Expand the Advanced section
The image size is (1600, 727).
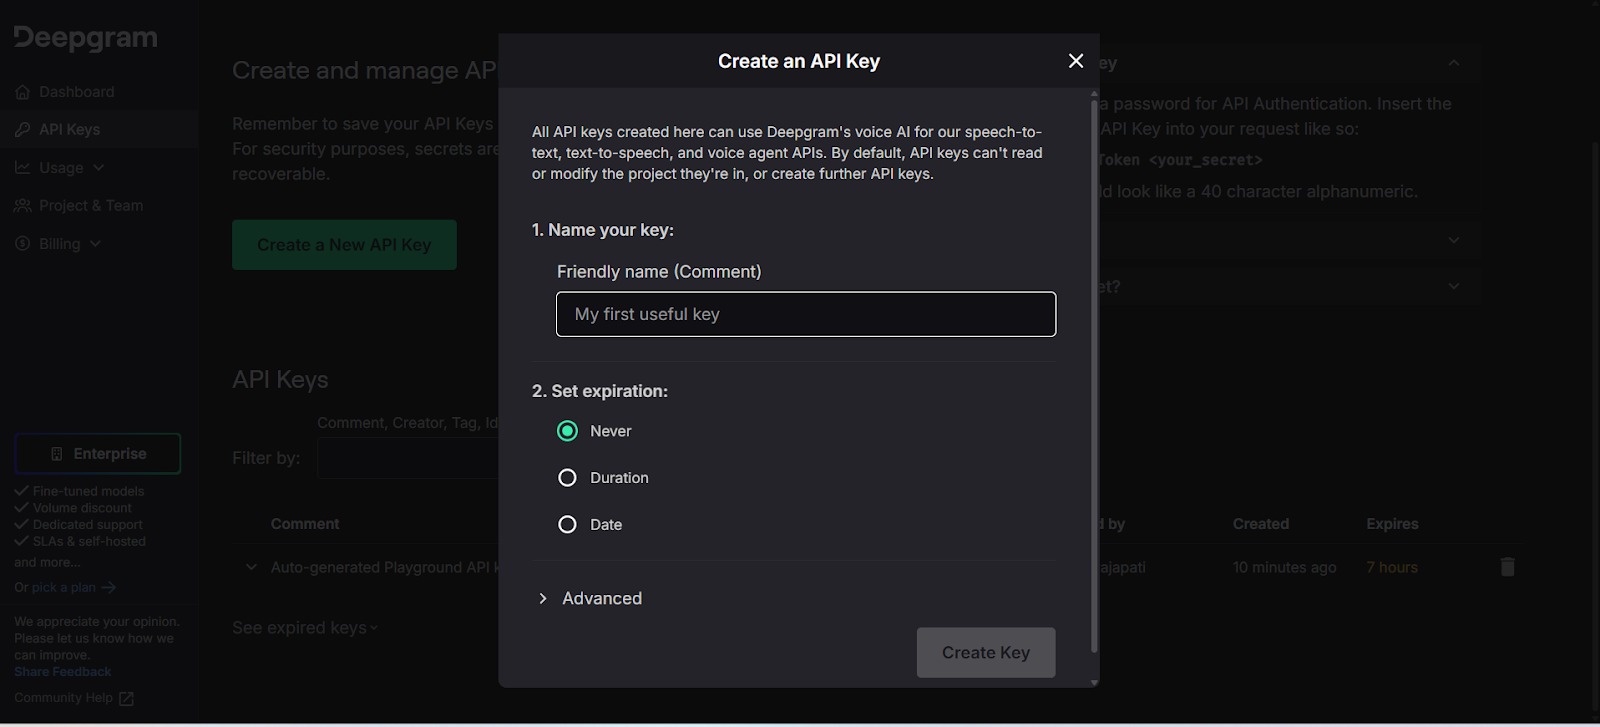[x=543, y=598]
